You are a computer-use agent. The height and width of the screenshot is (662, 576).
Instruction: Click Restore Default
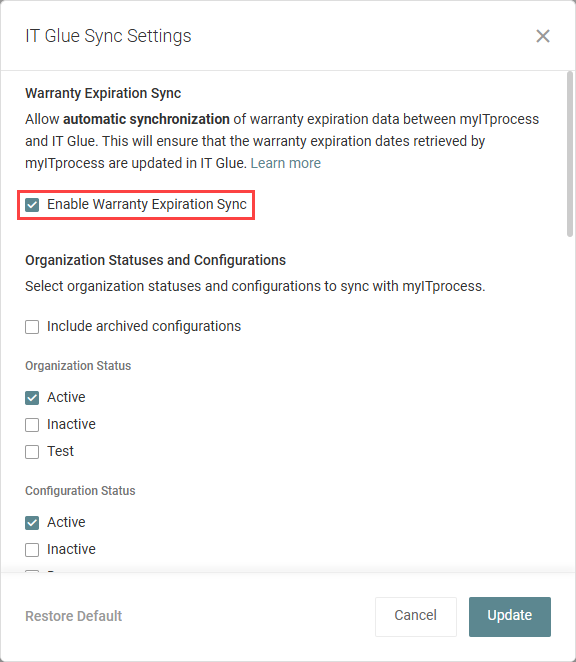[x=73, y=616]
